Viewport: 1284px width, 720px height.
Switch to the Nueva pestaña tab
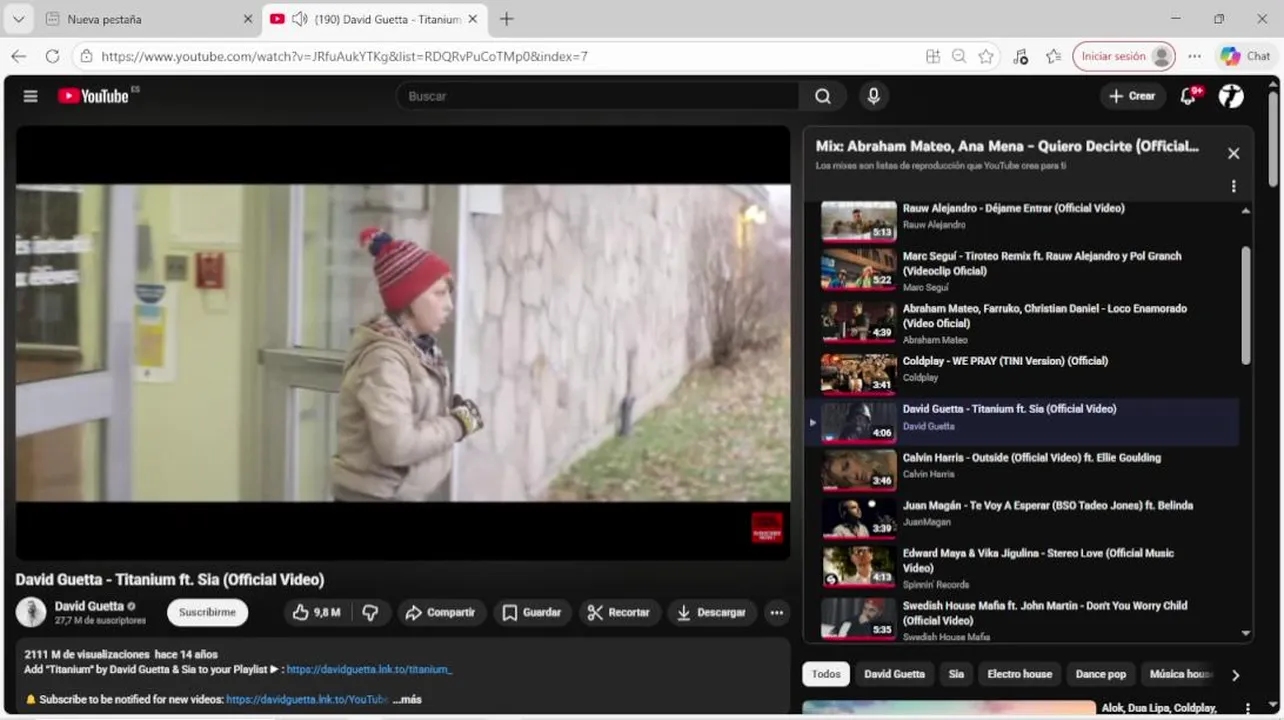click(148, 19)
